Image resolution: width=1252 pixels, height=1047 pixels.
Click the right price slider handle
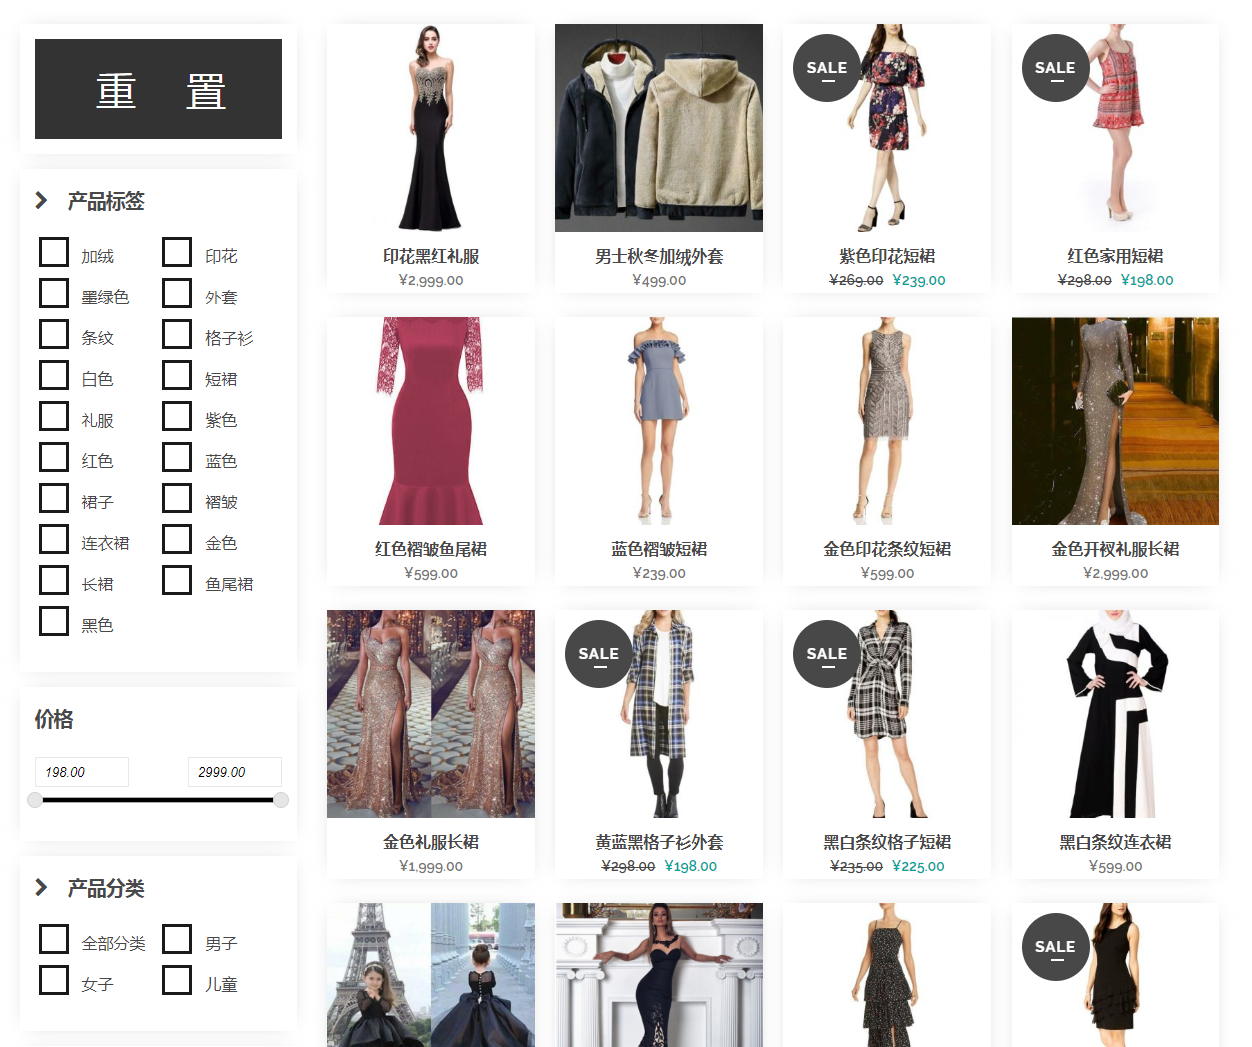click(281, 800)
